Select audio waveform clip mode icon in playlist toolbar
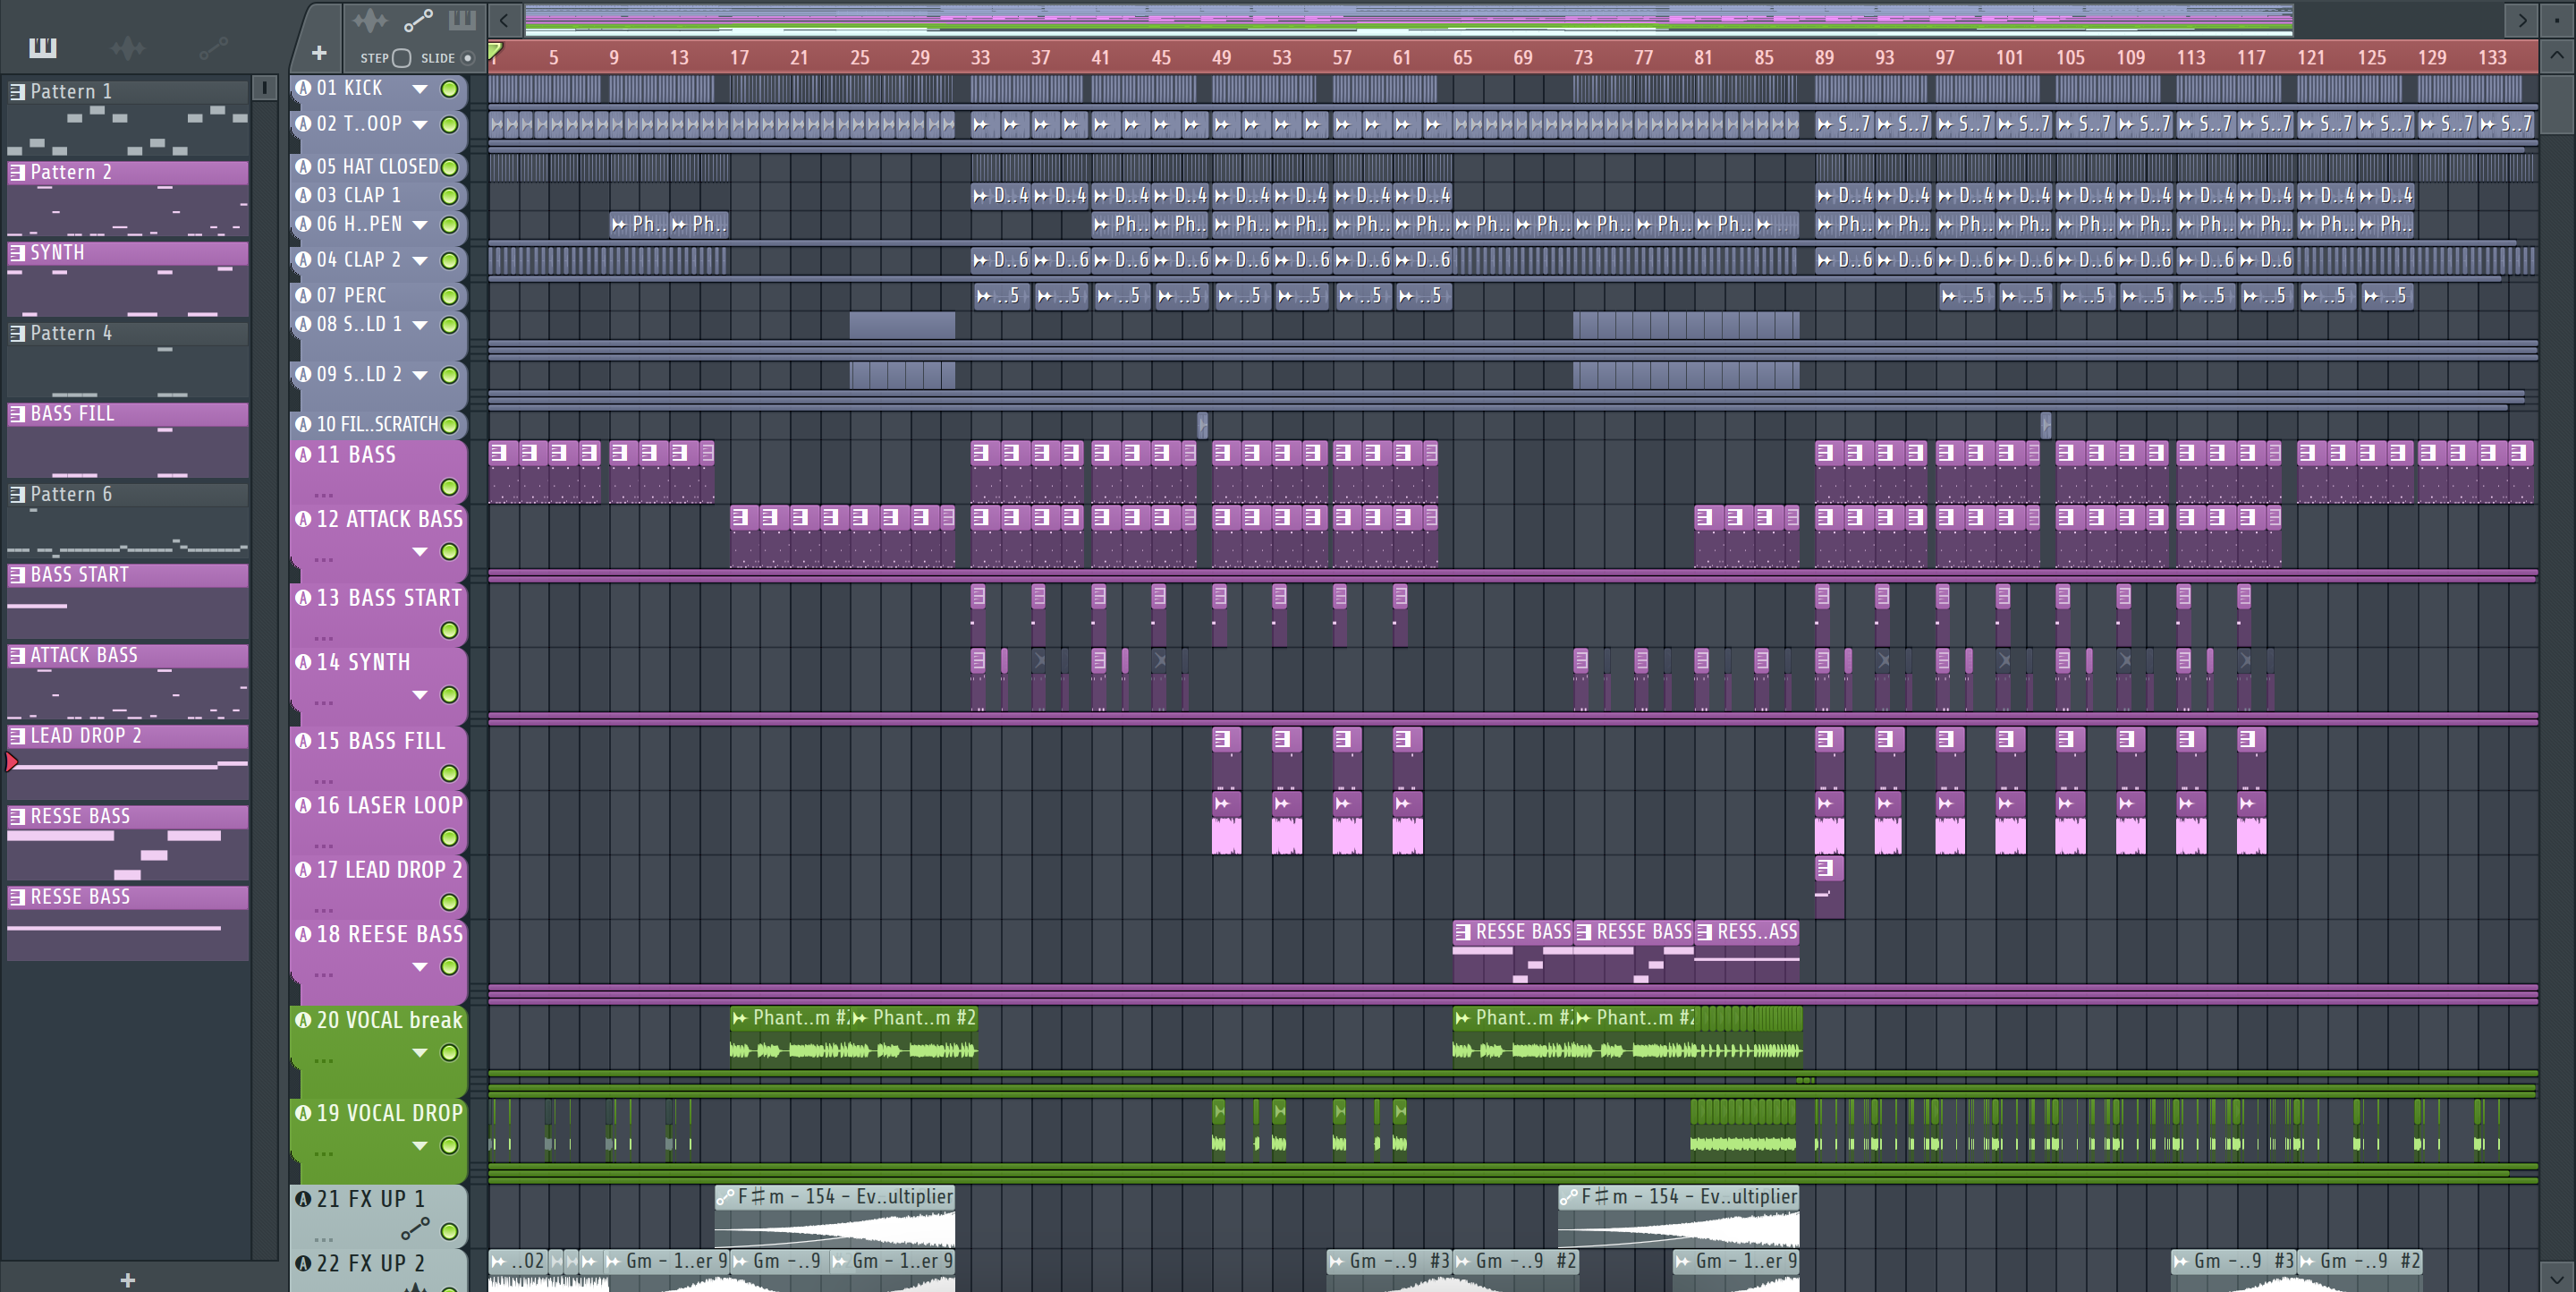 tap(369, 19)
